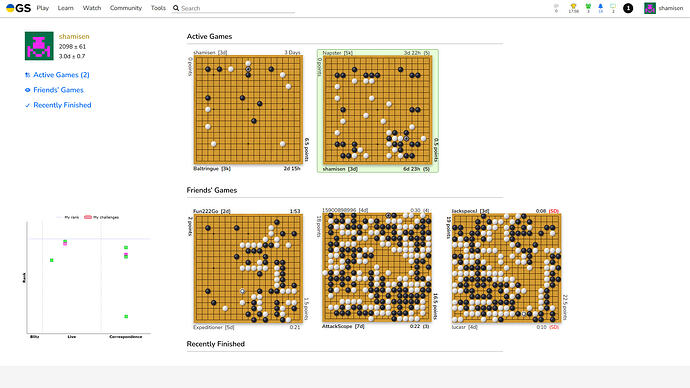This screenshot has height=388, width=690.
Task: Click the Correspondence axis label on chart
Action: (x=125, y=337)
